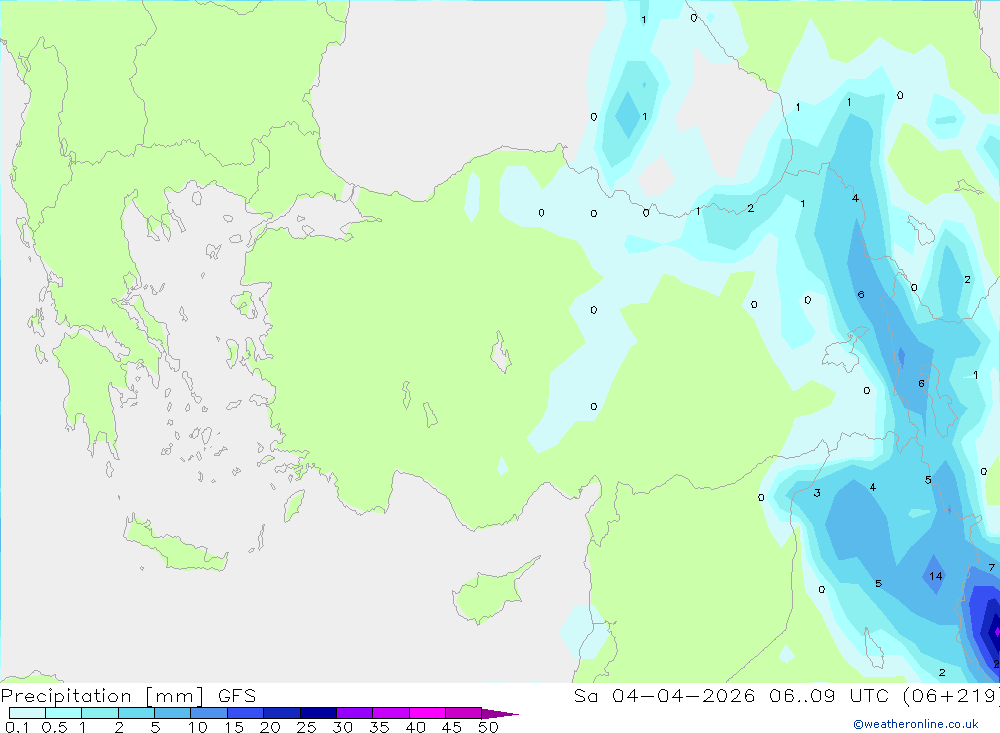Click the 20–25 mm legend color swatch
1000x733 pixels.
click(282, 713)
